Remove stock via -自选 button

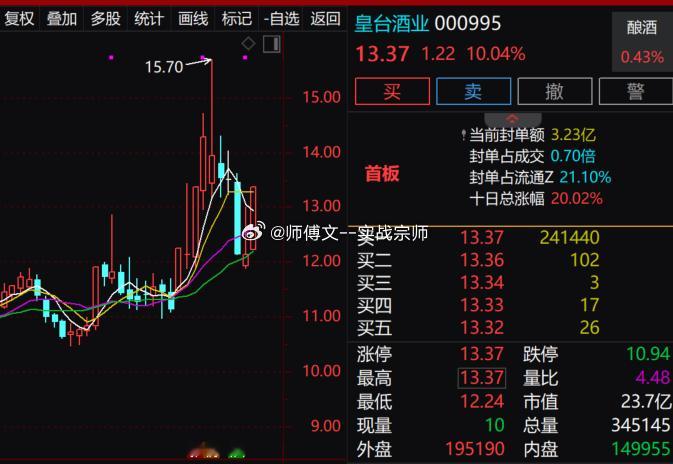pyautogui.click(x=281, y=19)
